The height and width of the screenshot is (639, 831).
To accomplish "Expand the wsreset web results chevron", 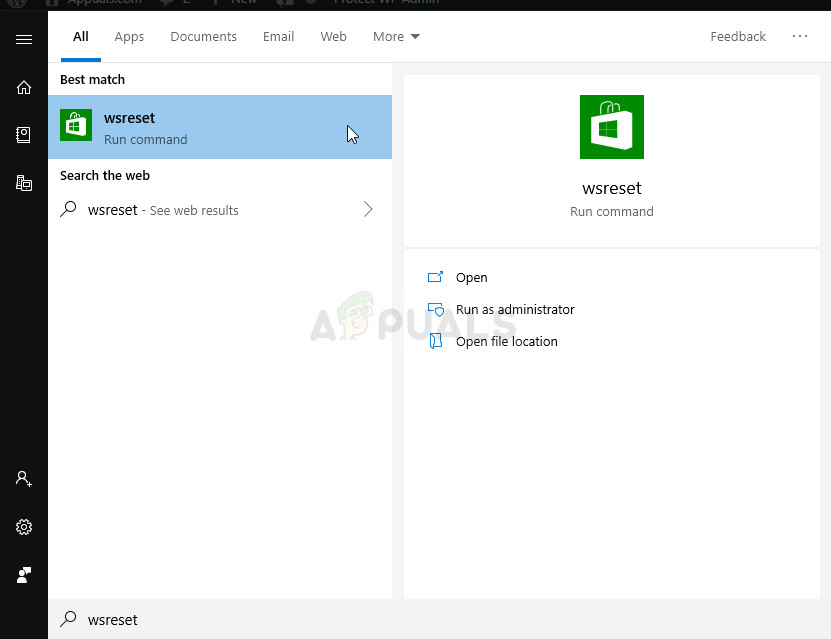I will click(368, 209).
